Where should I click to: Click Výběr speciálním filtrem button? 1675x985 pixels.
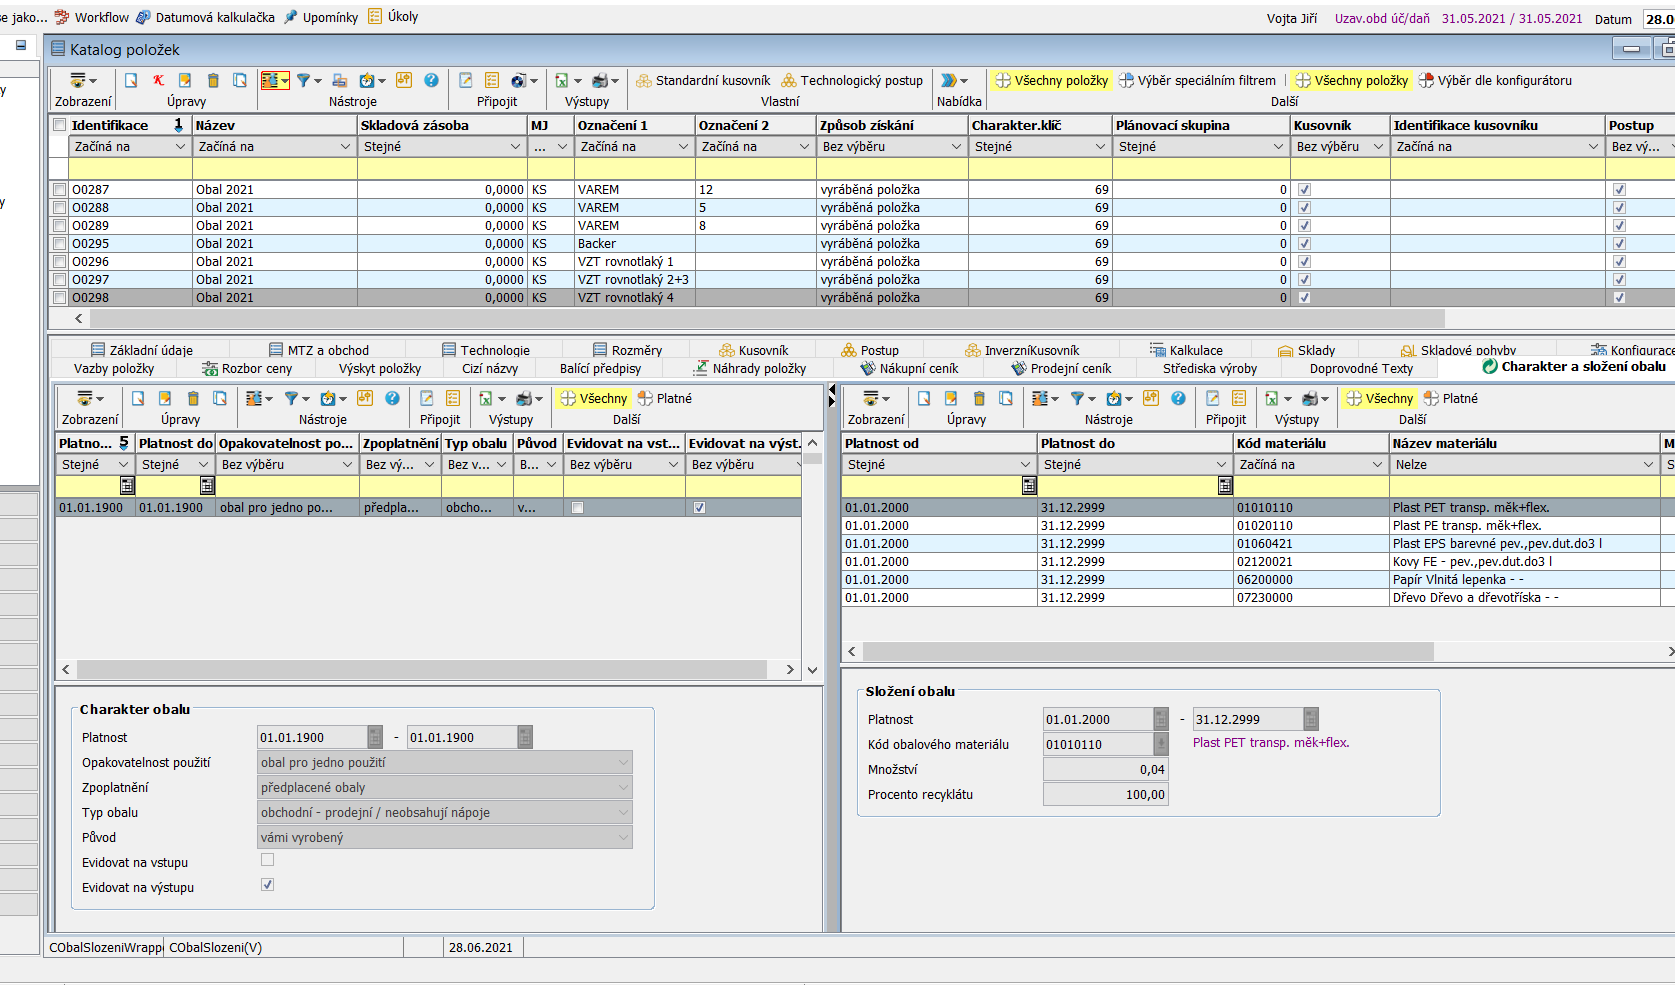(1197, 81)
